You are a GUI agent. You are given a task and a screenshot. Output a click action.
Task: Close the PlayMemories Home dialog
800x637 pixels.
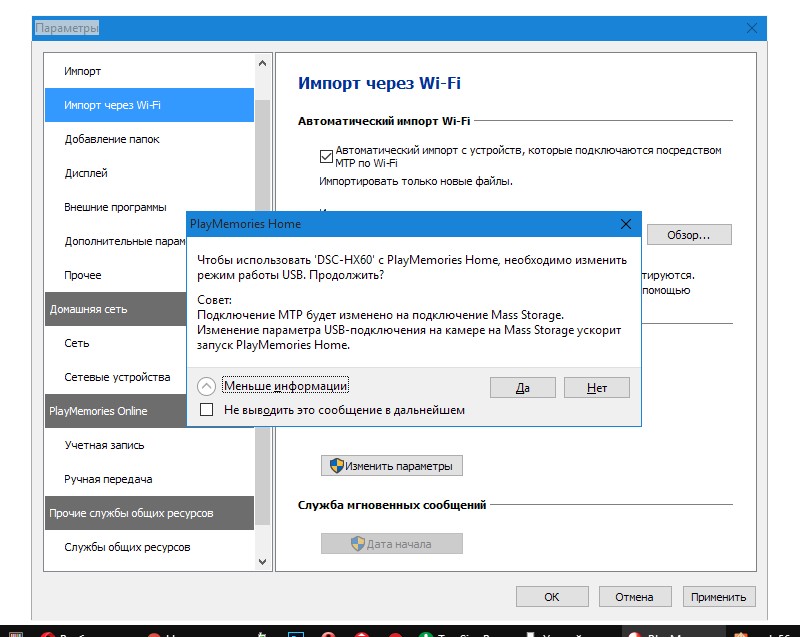(x=626, y=224)
